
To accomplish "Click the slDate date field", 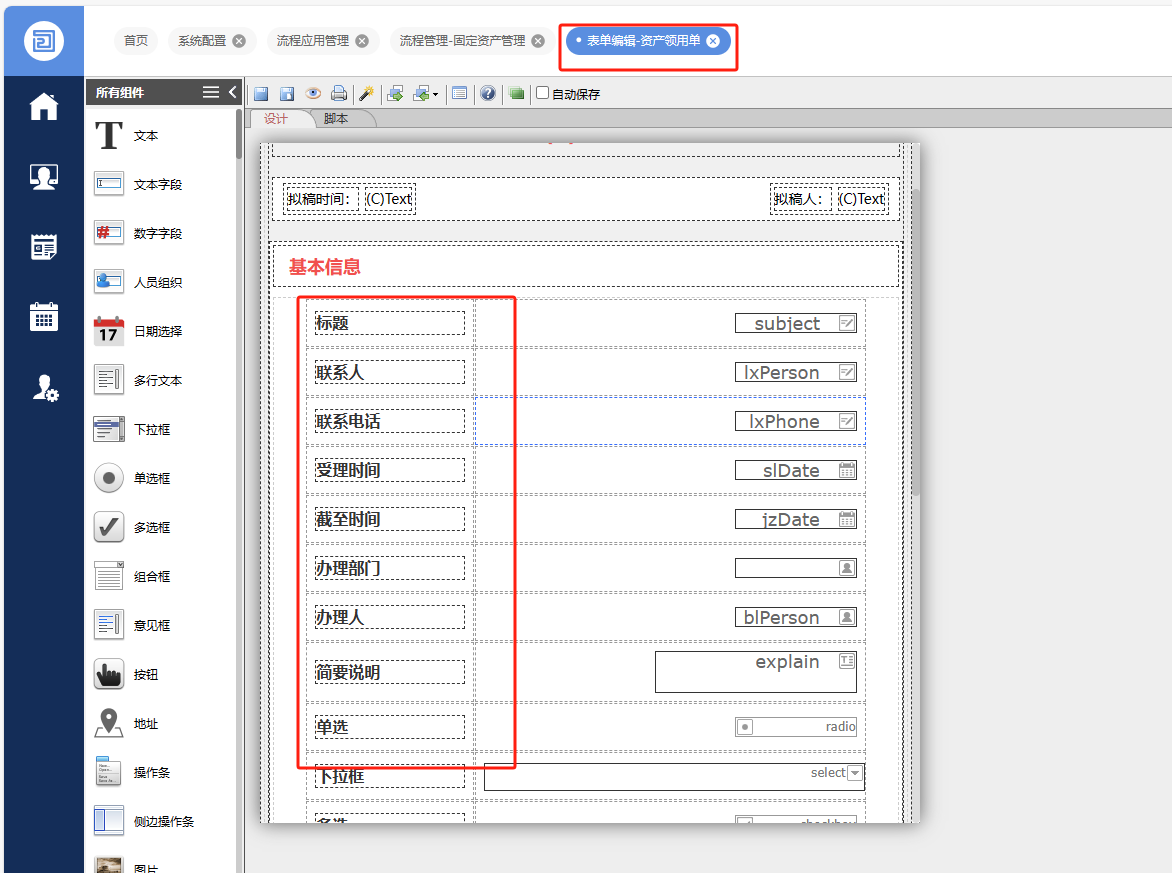I will click(795, 470).
